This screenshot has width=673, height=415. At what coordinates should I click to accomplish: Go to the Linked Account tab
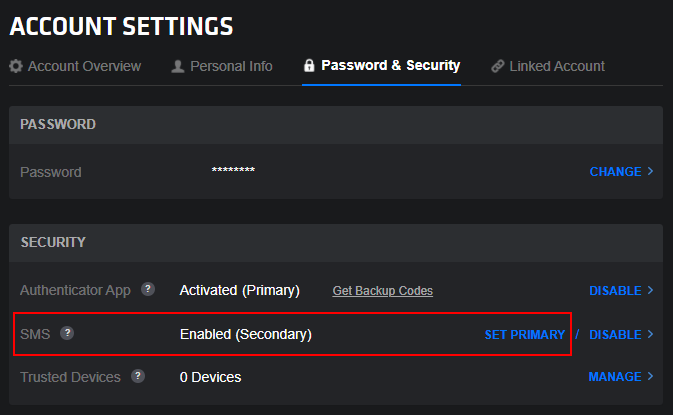pos(557,67)
